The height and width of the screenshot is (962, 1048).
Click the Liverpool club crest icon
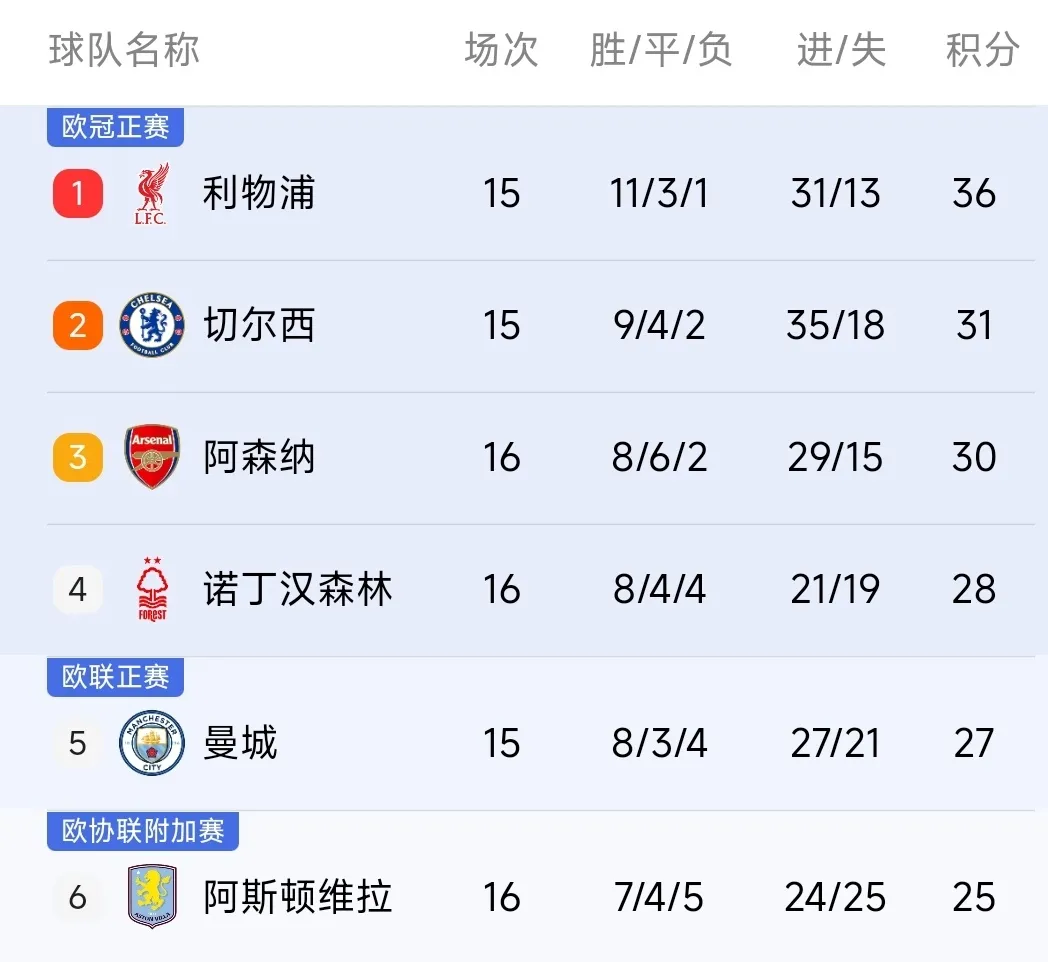152,194
